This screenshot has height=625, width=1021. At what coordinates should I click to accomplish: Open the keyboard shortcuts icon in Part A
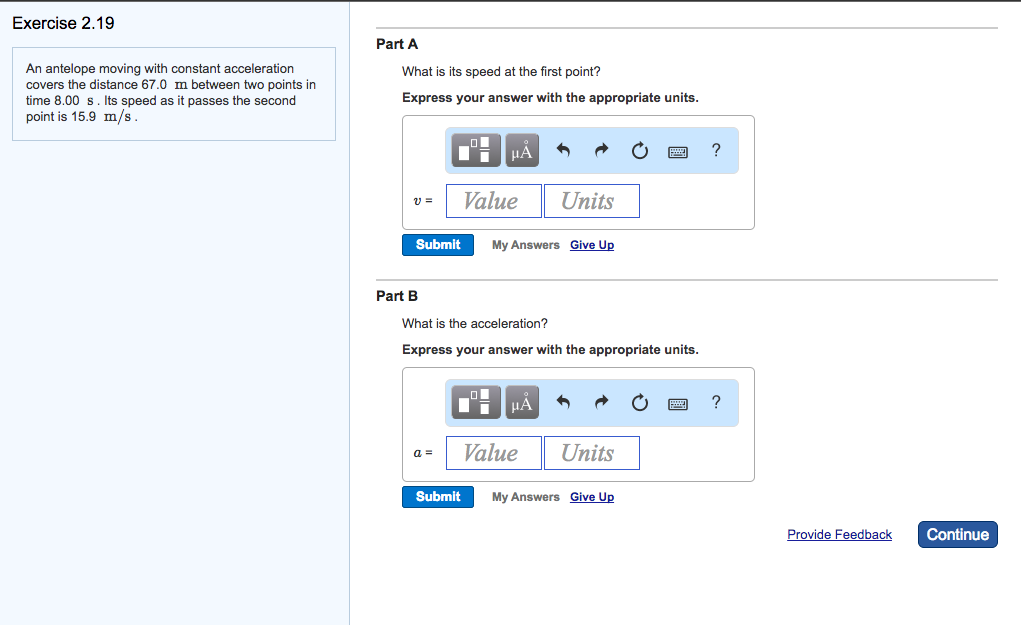pos(678,151)
